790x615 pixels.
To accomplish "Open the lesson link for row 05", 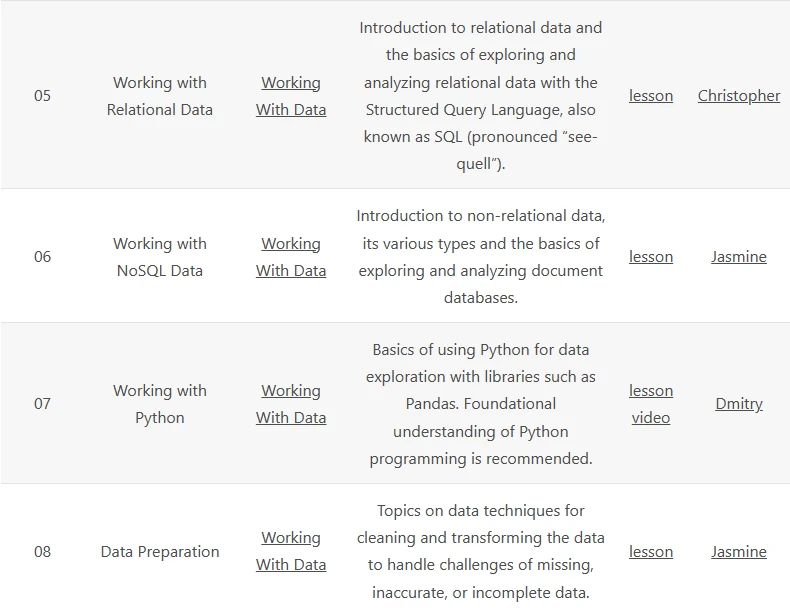I will (x=650, y=96).
